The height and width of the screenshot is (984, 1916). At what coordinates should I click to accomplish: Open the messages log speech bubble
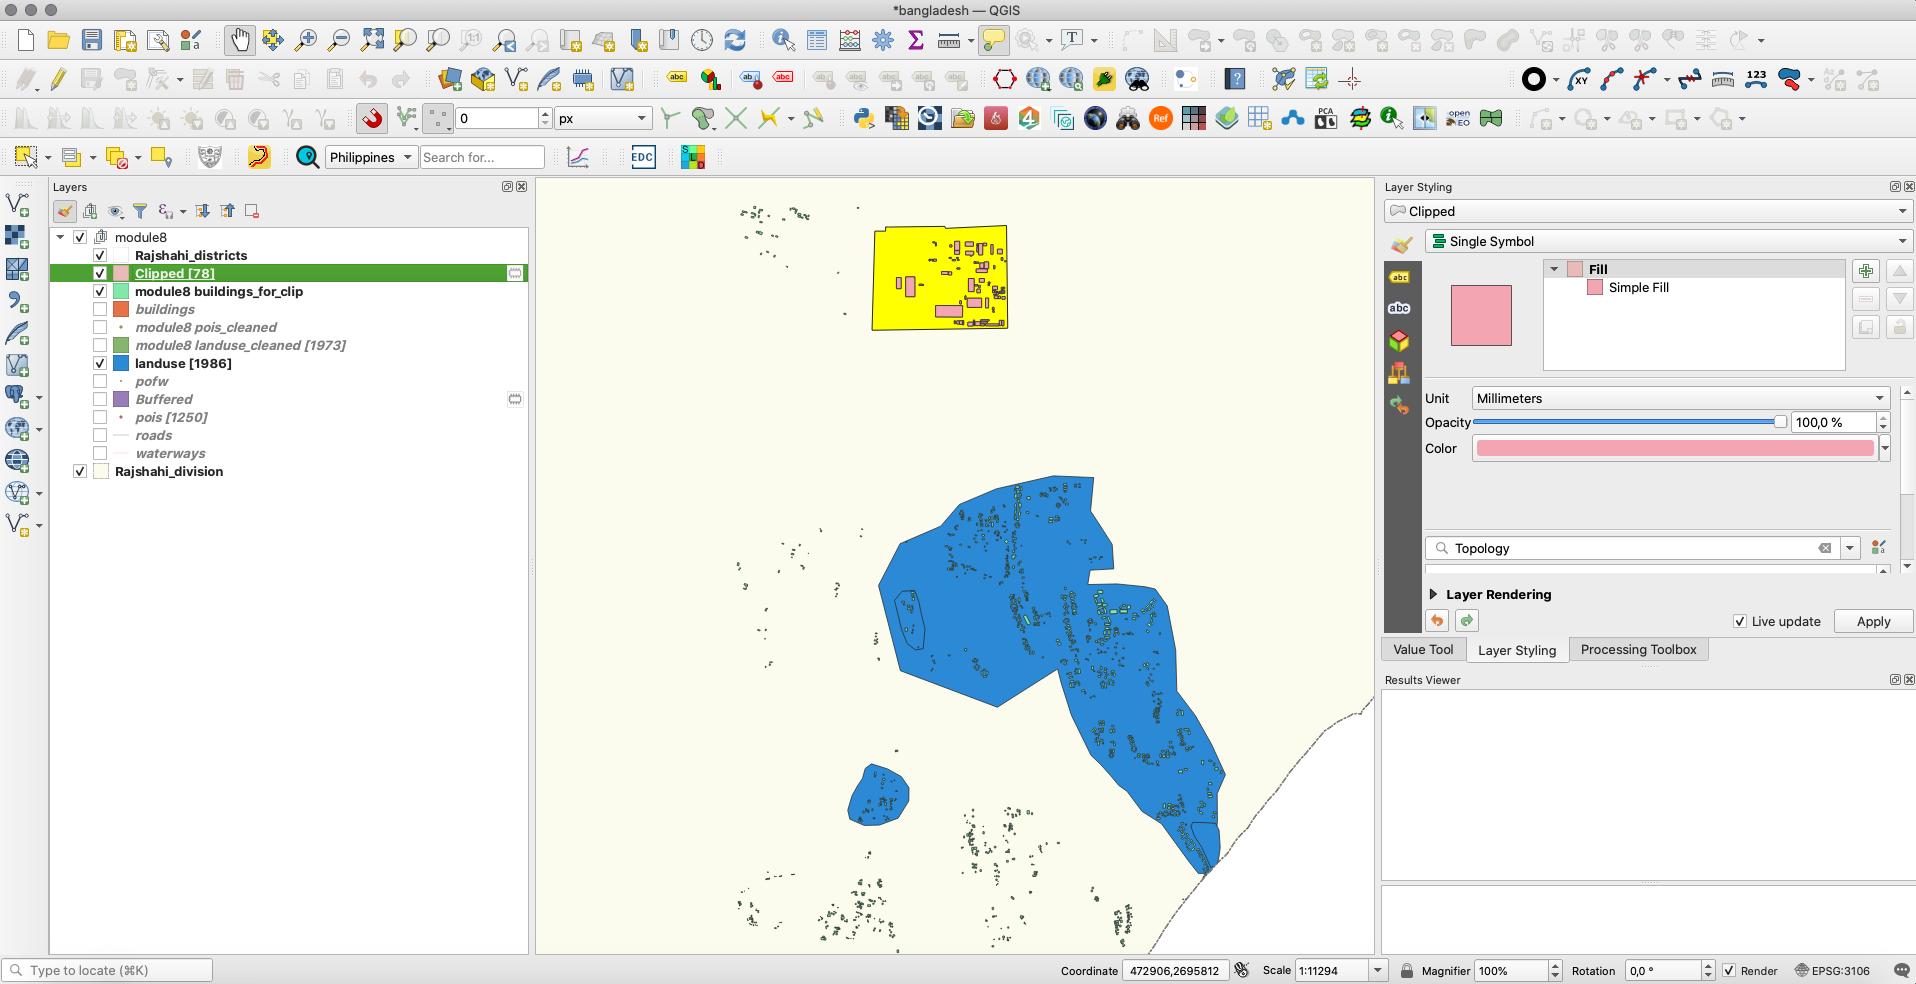[1901, 970]
